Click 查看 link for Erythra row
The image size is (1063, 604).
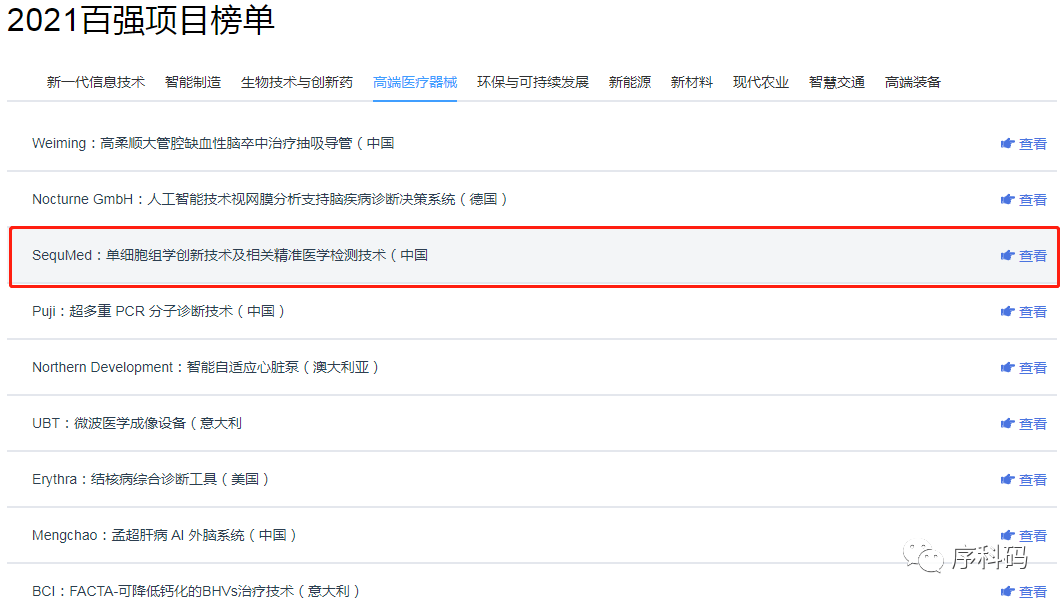point(1032,480)
